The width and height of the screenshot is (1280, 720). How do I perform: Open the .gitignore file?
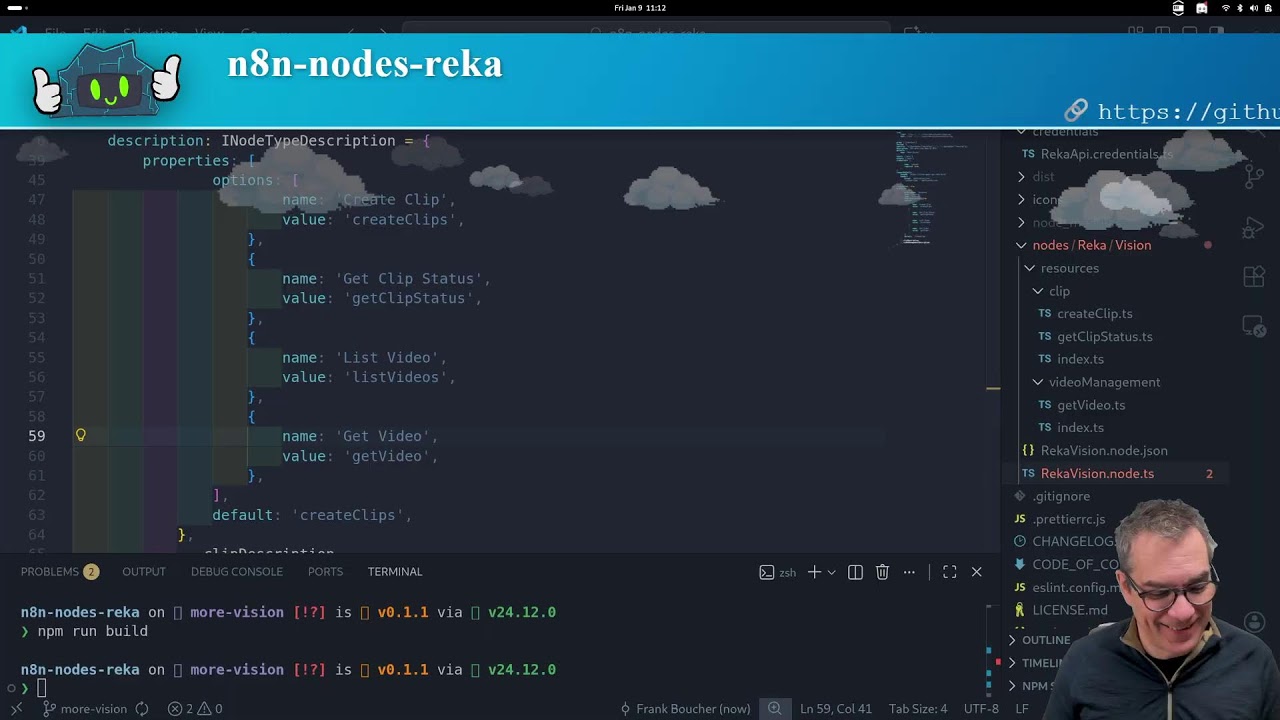point(1061,496)
